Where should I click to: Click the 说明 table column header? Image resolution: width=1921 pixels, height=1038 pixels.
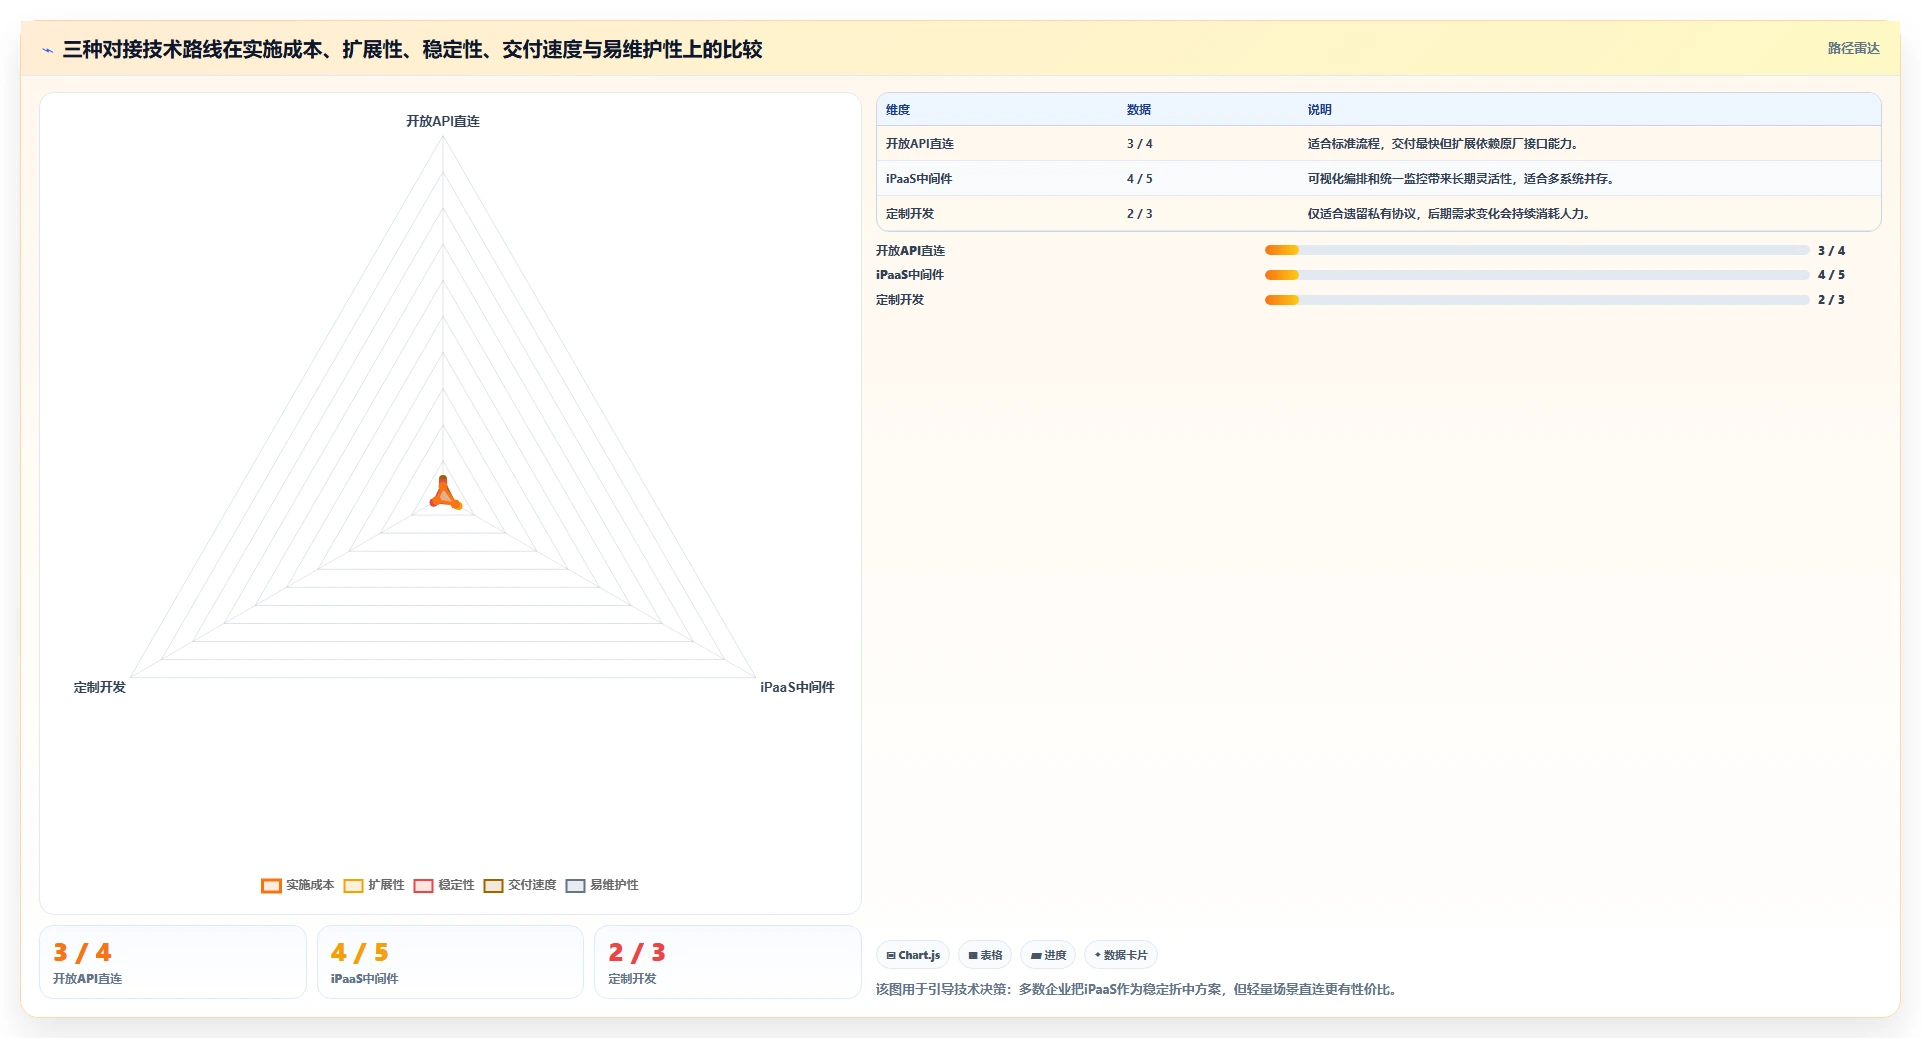pyautogui.click(x=1320, y=110)
